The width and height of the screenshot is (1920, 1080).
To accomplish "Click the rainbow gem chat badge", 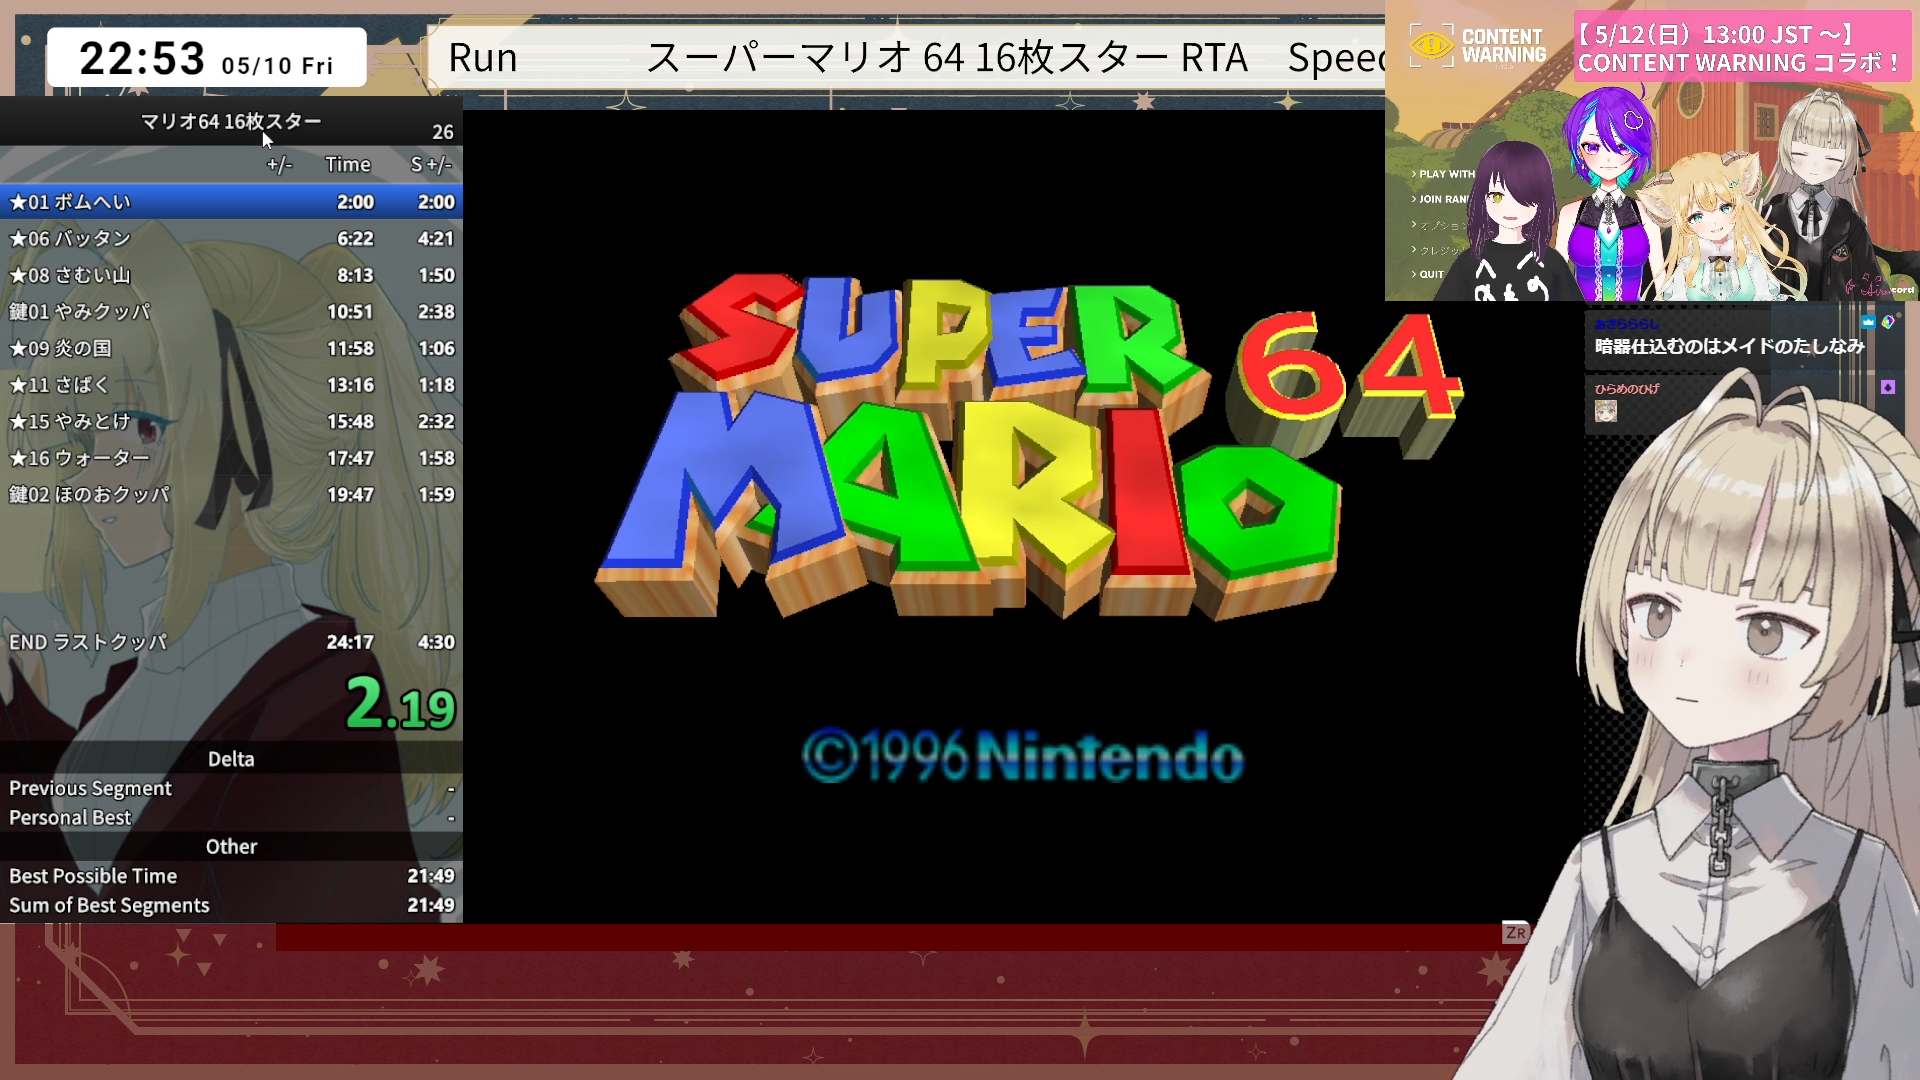I will 1888,322.
